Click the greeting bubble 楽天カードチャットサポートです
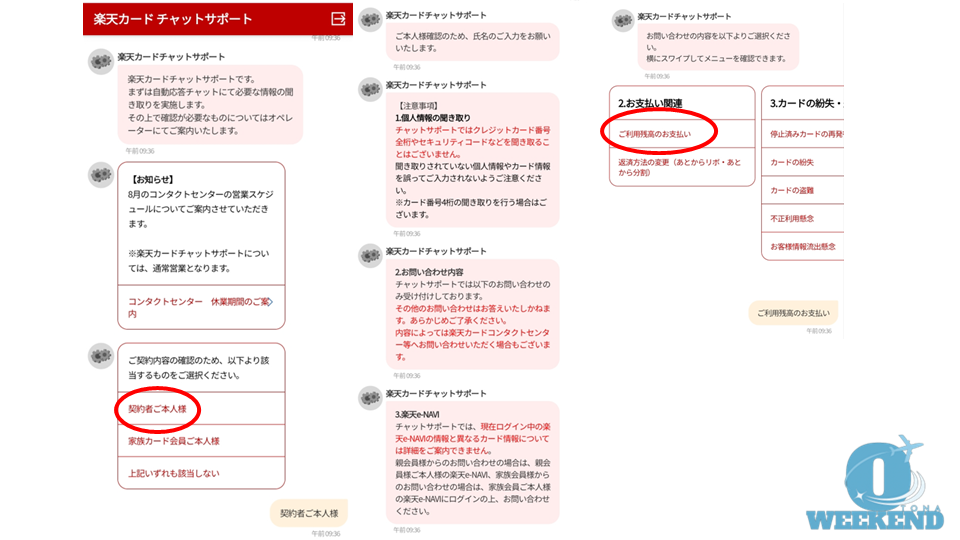The image size is (960, 540). (x=211, y=105)
